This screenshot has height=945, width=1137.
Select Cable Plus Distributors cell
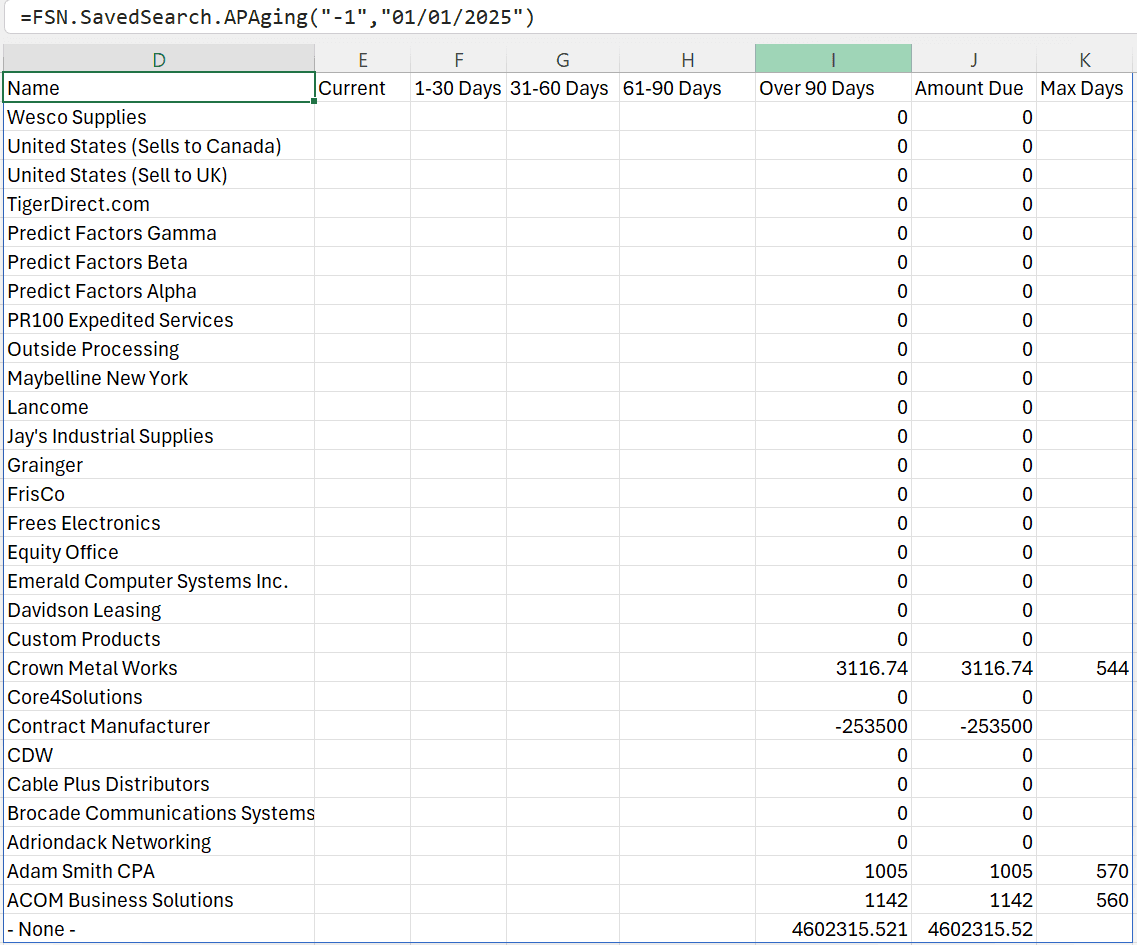159,784
